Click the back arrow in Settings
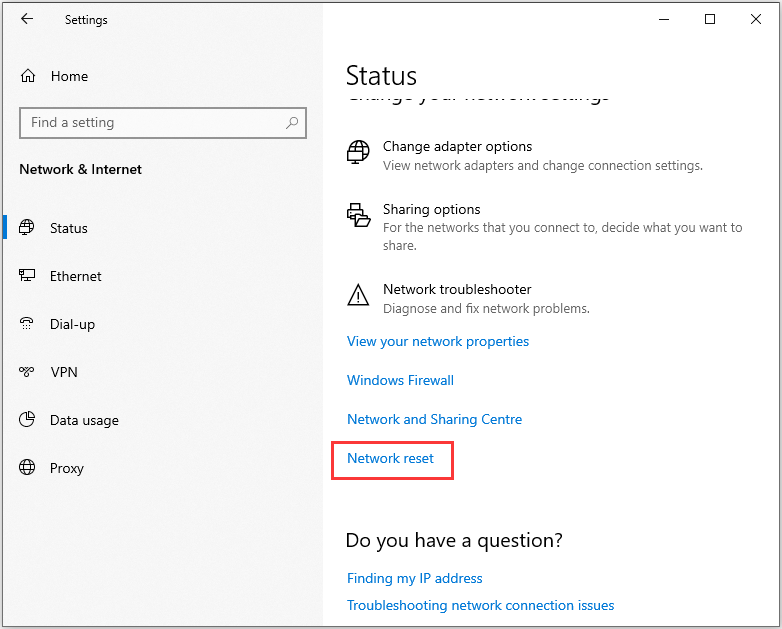 pyautogui.click(x=27, y=19)
